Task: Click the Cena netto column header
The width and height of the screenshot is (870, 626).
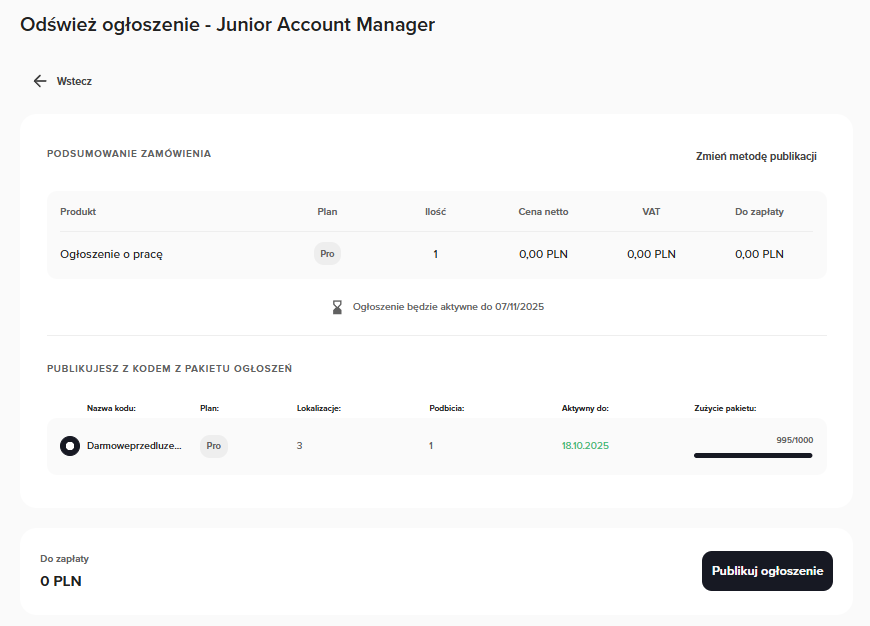Action: pos(543,212)
